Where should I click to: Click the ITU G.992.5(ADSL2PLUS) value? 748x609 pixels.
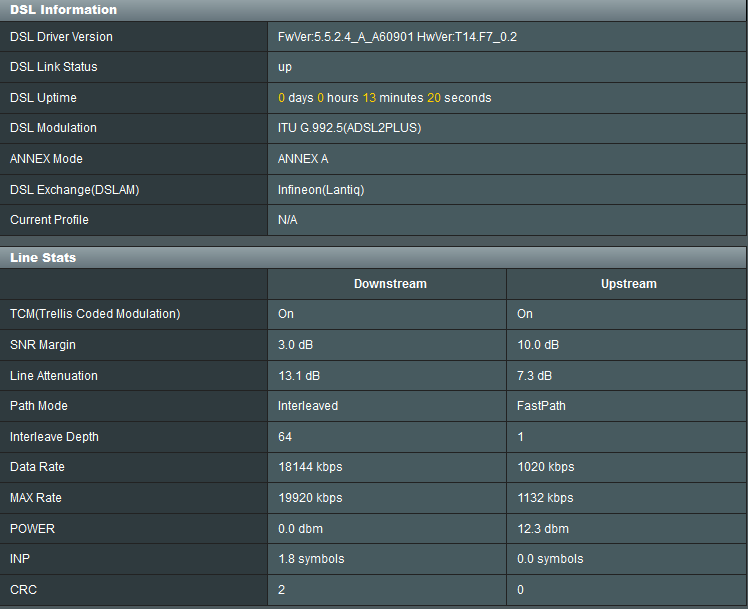349,128
